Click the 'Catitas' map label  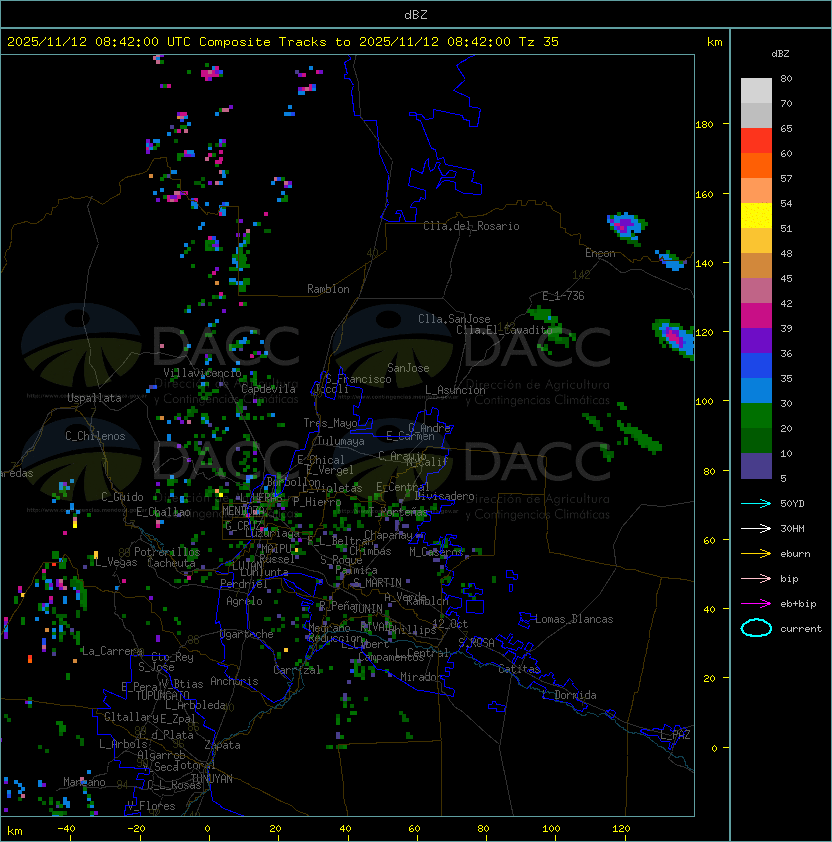pos(519,669)
